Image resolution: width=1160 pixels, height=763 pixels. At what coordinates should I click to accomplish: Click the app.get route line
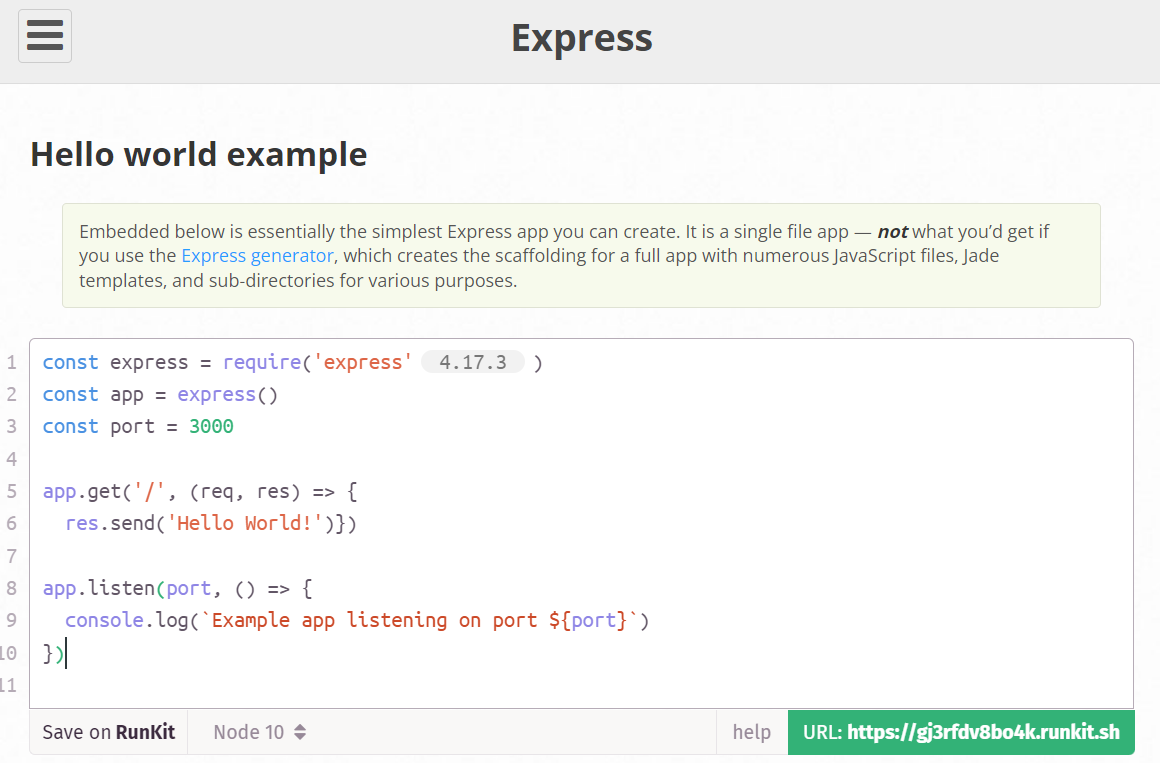click(x=200, y=491)
